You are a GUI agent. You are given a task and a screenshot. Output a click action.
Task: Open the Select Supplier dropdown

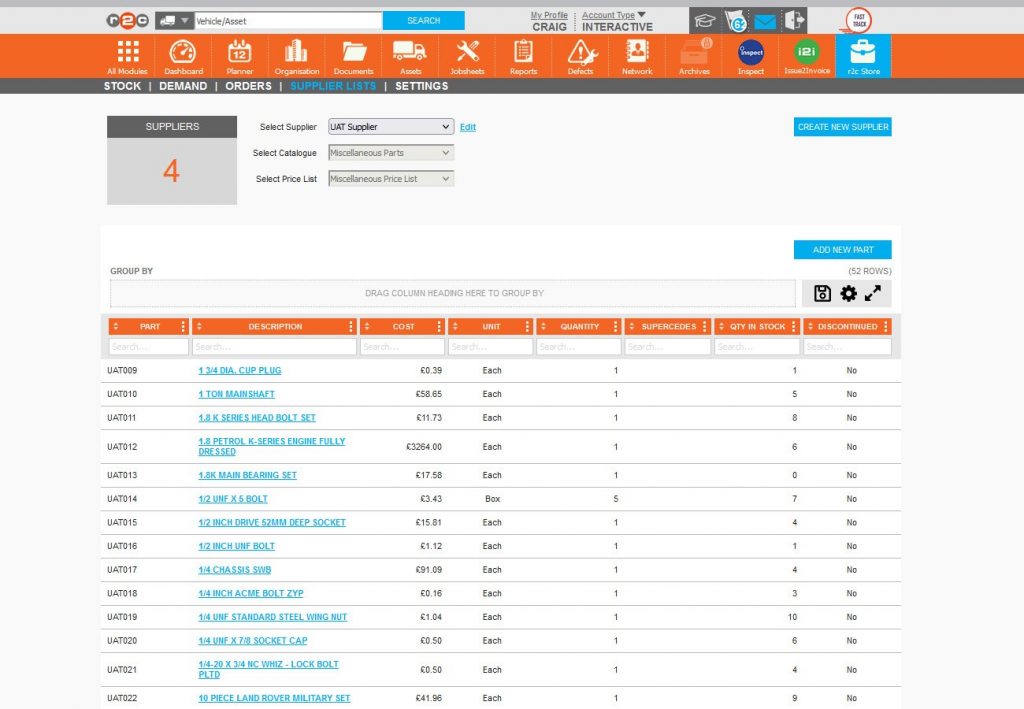click(390, 127)
